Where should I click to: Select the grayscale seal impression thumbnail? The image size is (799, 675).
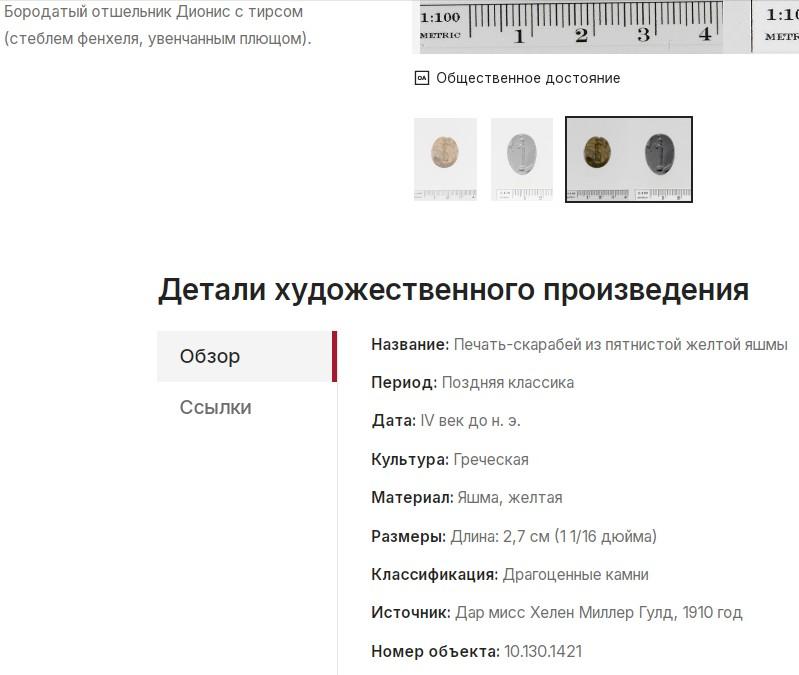tap(521, 159)
